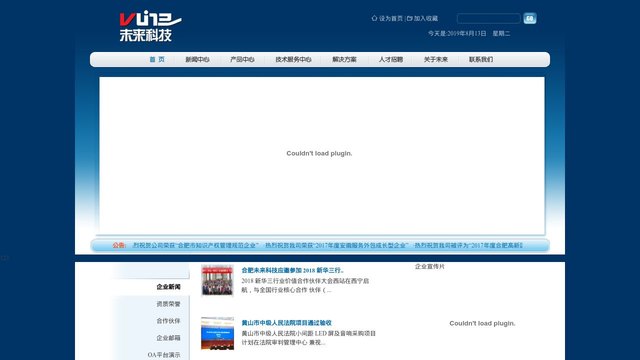
Task: Open the 黄山市中级人民法院项目通过验收 headline
Action: [x=287, y=323]
